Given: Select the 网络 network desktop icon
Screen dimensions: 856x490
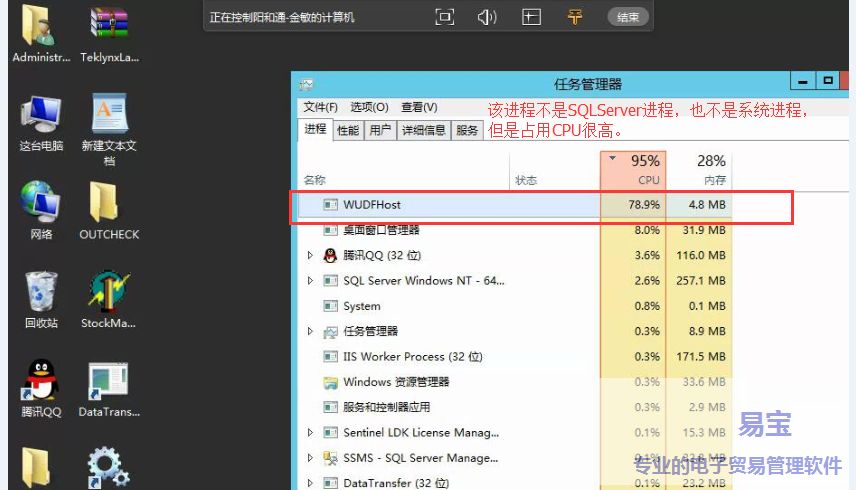Looking at the screenshot, I should tap(41, 202).
